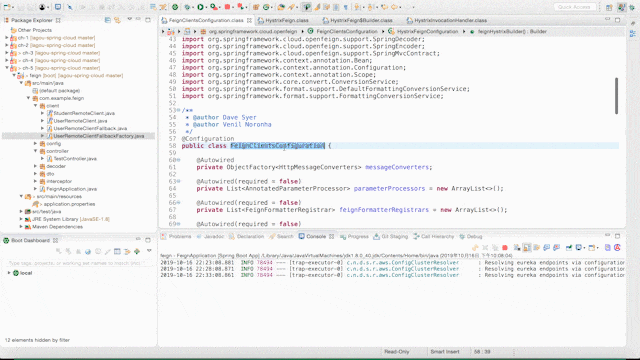The height and width of the screenshot is (360, 640).
Task: Click the Open Perspective icon
Action: 609,7
